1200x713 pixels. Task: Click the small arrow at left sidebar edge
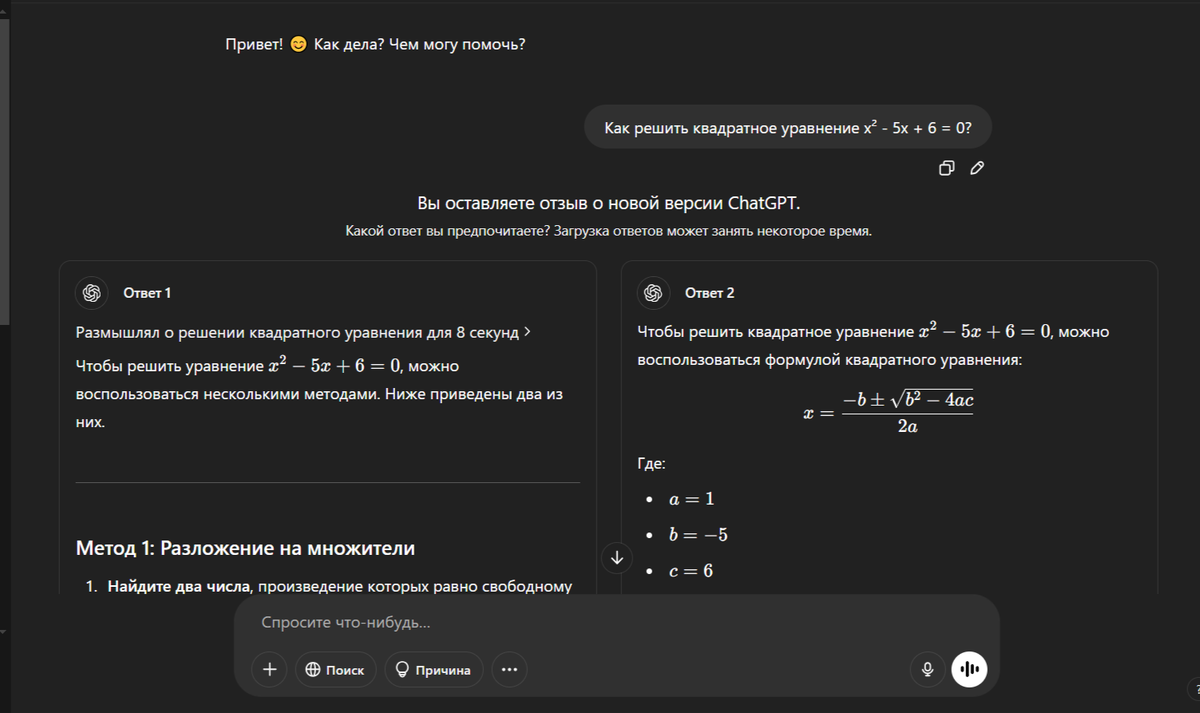pyautogui.click(x=4, y=631)
